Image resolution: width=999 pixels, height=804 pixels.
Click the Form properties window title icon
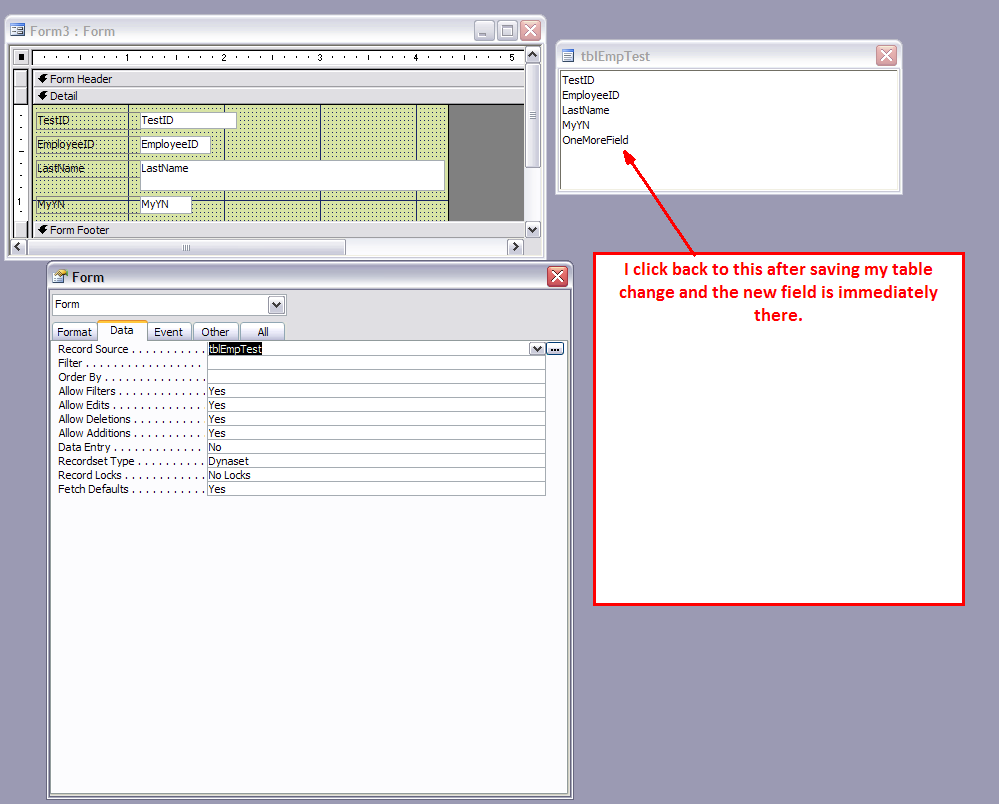coord(60,276)
